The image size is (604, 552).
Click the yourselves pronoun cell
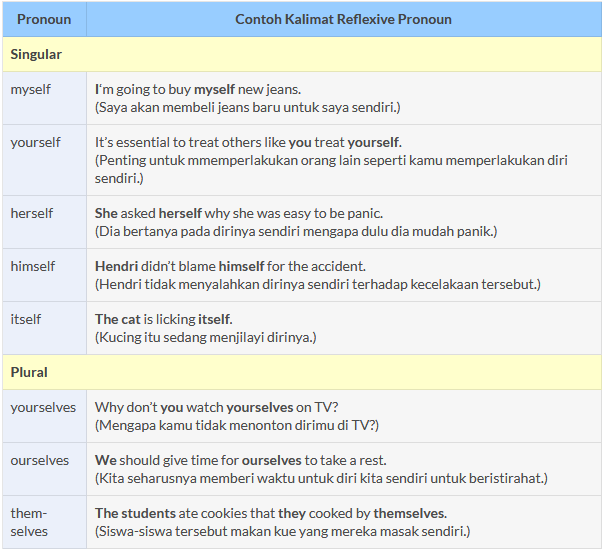tap(43, 407)
